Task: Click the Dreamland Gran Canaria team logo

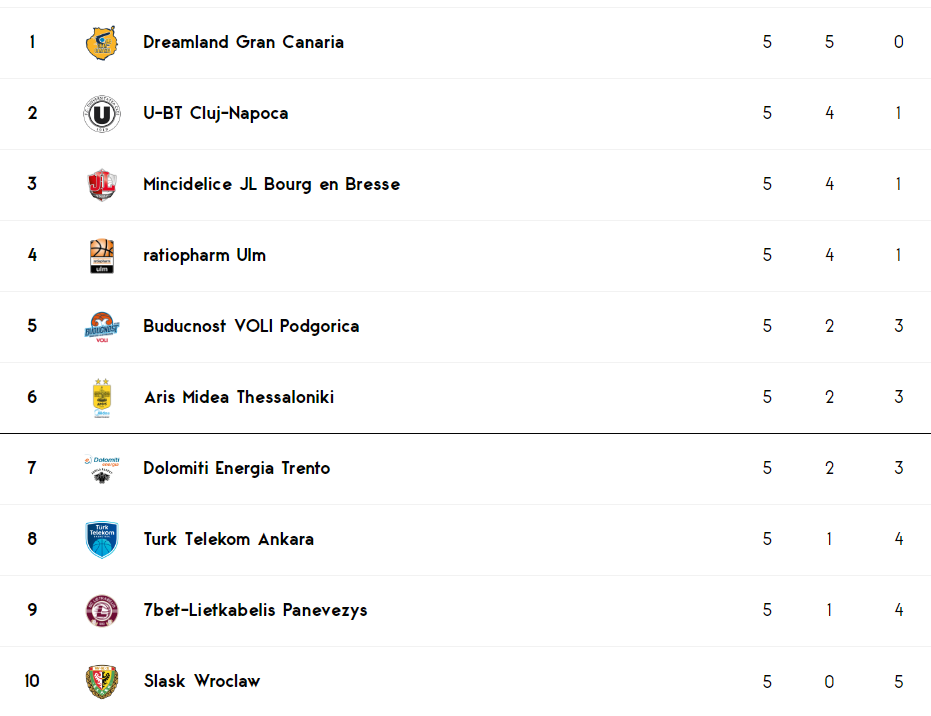Action: 102,43
